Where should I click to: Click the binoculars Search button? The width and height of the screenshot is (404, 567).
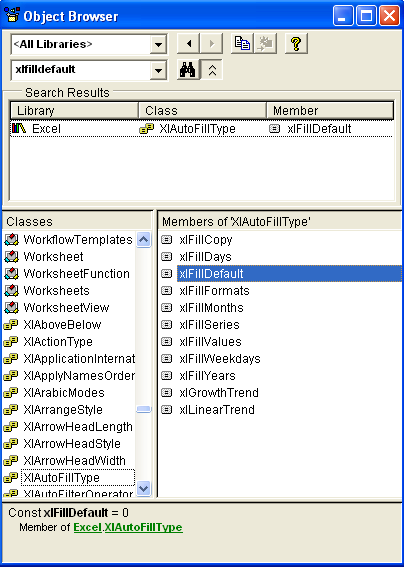[188, 69]
